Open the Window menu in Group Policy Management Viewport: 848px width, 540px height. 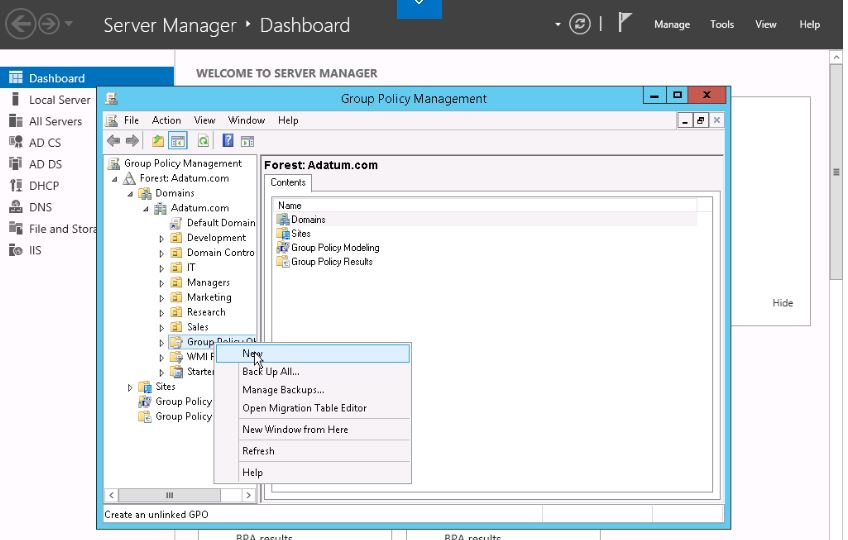(x=246, y=120)
